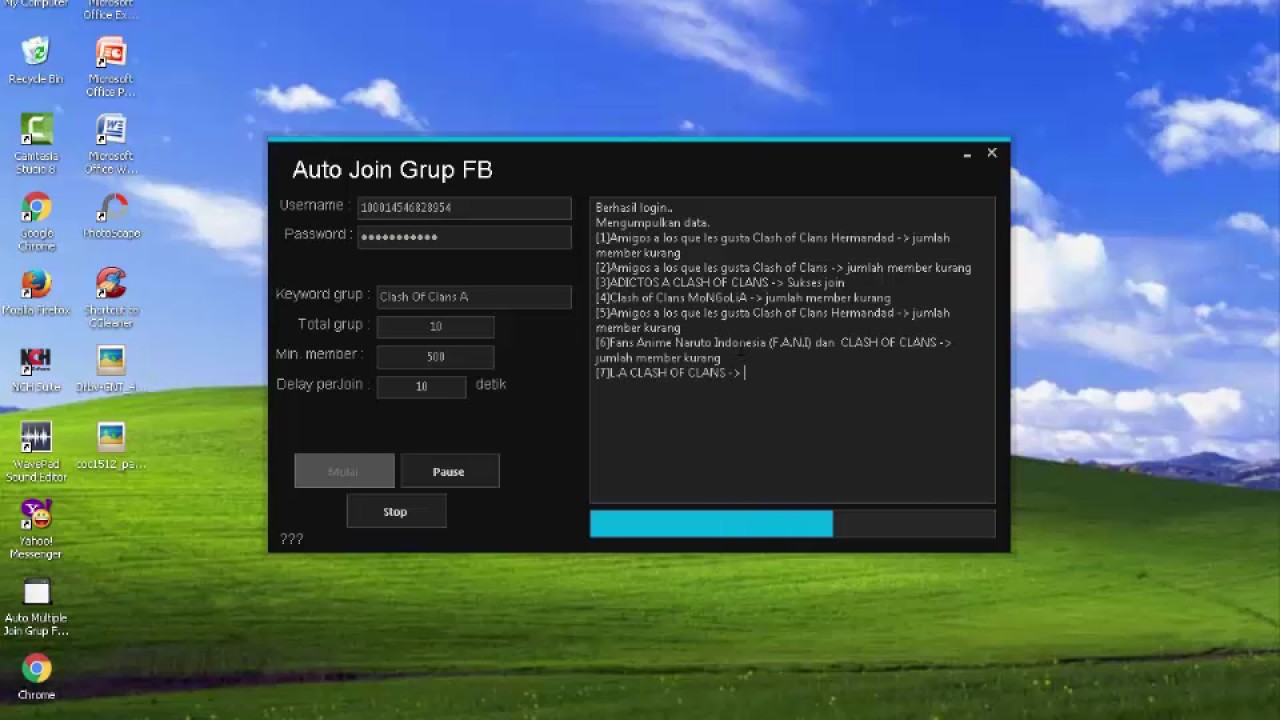
Task: Open Microsoft Office Word desktop shortcut
Action: [x=110, y=144]
